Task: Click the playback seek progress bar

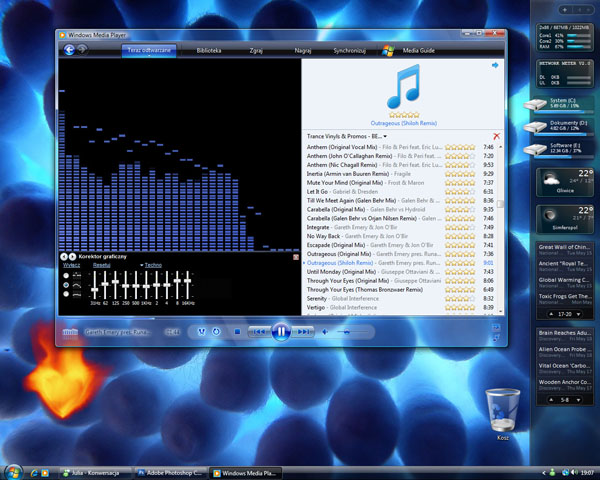Action: [x=281, y=318]
